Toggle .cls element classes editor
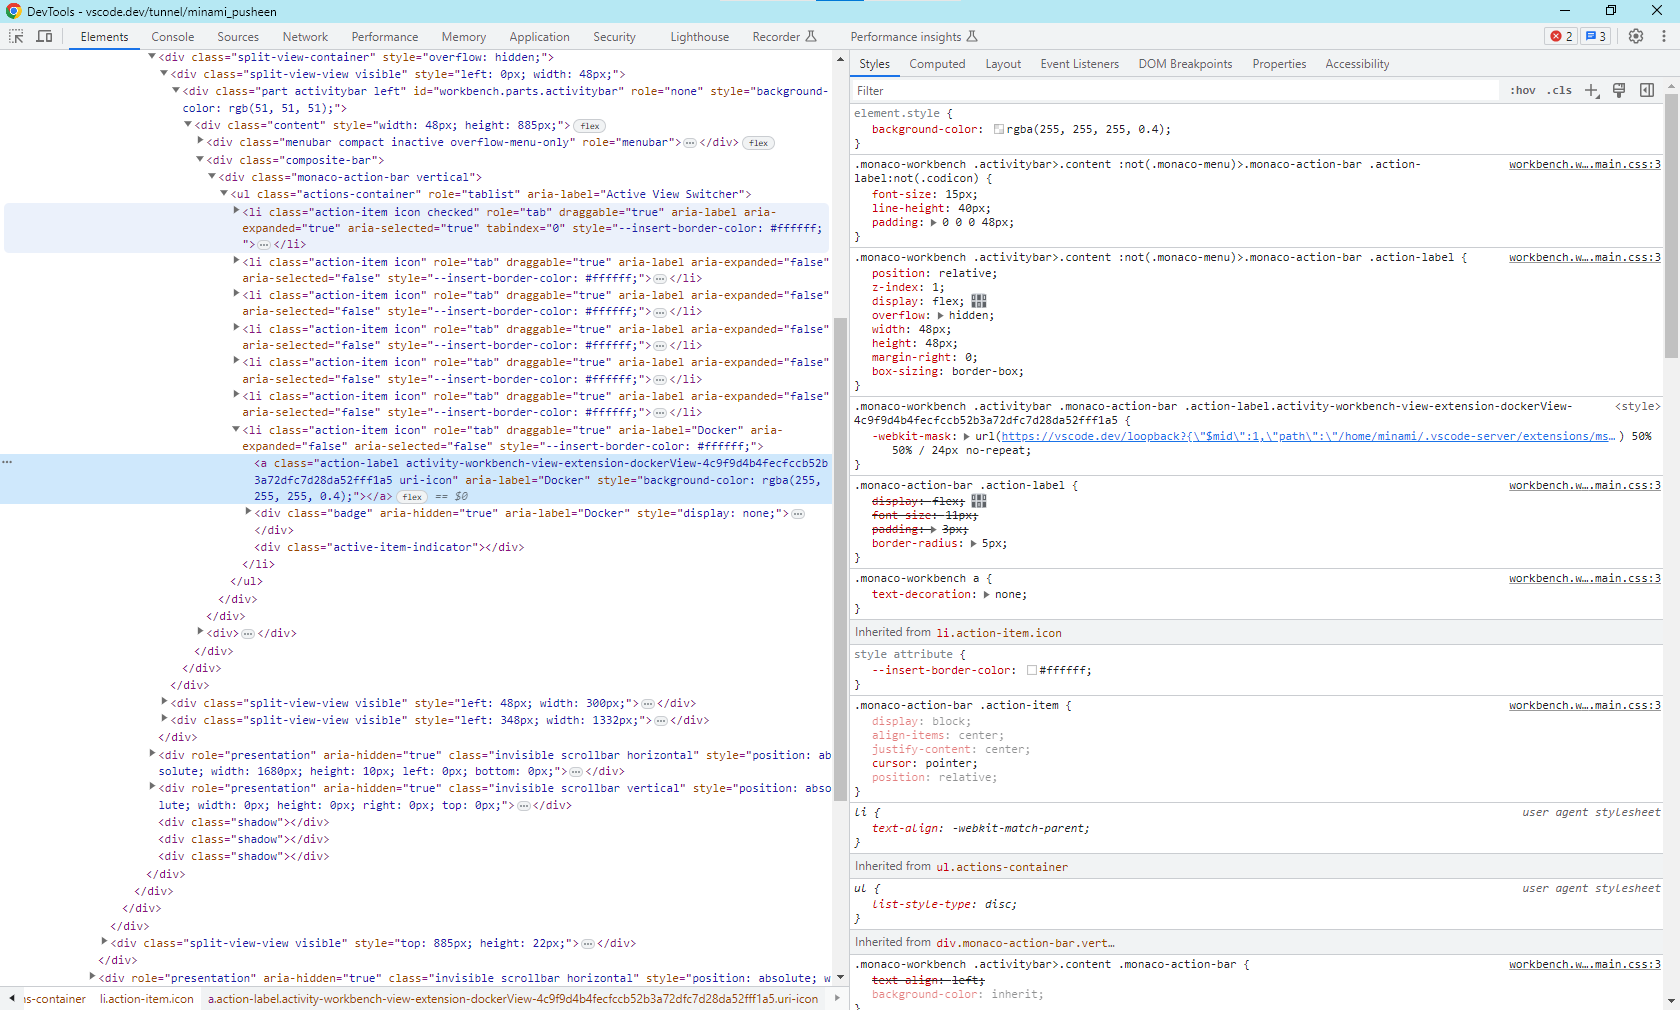1680x1010 pixels. pyautogui.click(x=1559, y=90)
